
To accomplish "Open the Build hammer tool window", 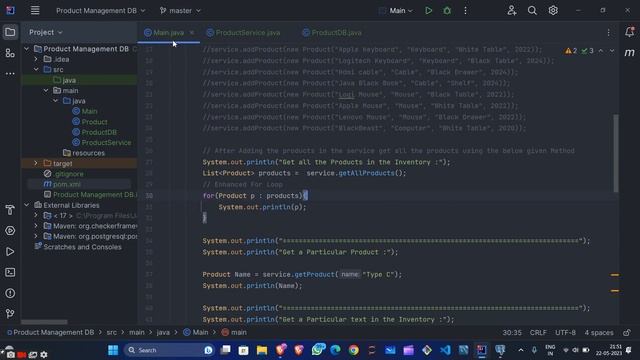I will [10, 210].
